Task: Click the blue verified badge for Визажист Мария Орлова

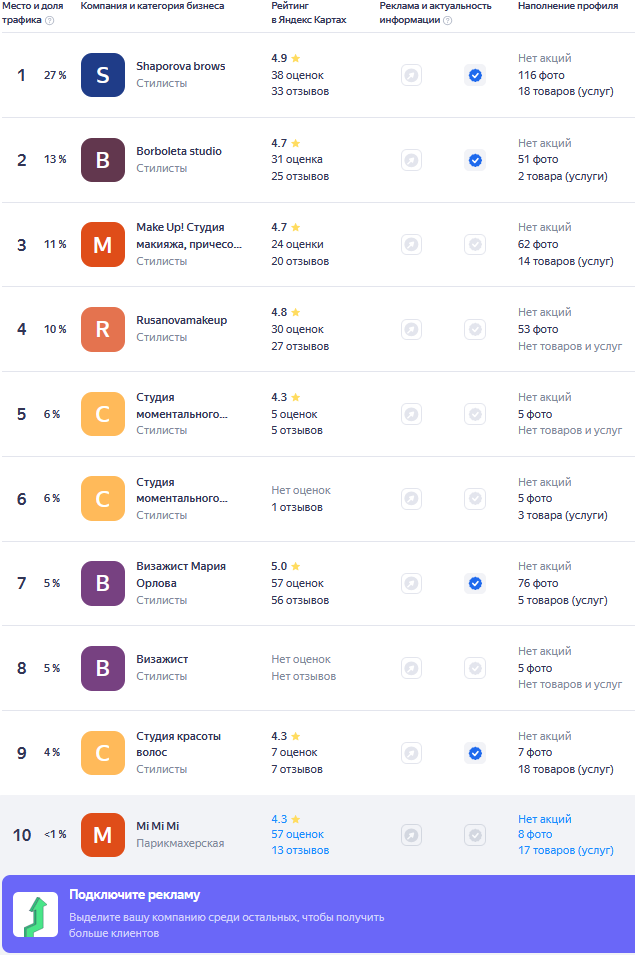Action: tap(475, 583)
